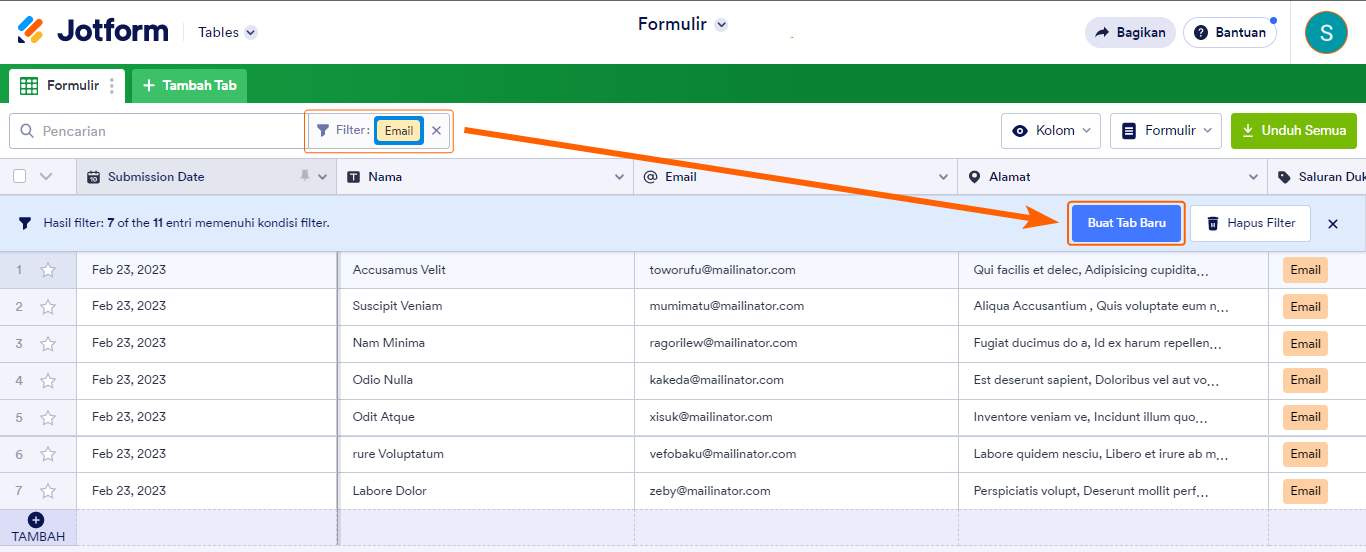Select cell mumimatu@mailinator.com
The image size is (1366, 552).
(x=796, y=306)
